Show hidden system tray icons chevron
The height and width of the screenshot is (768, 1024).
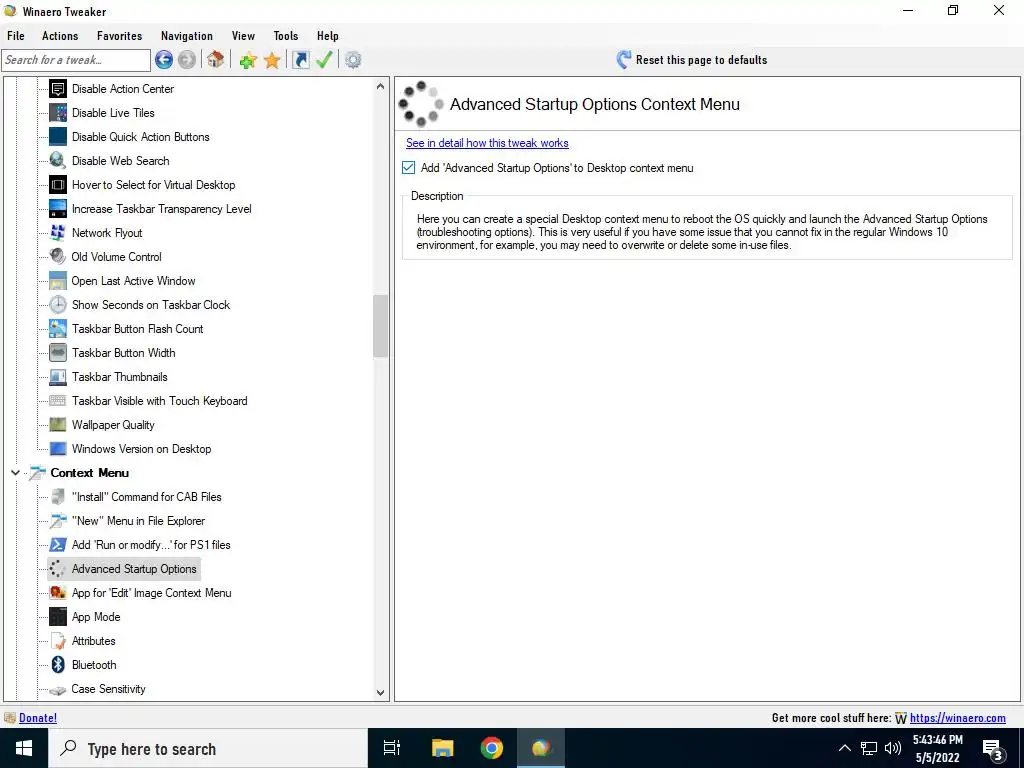[844, 748]
